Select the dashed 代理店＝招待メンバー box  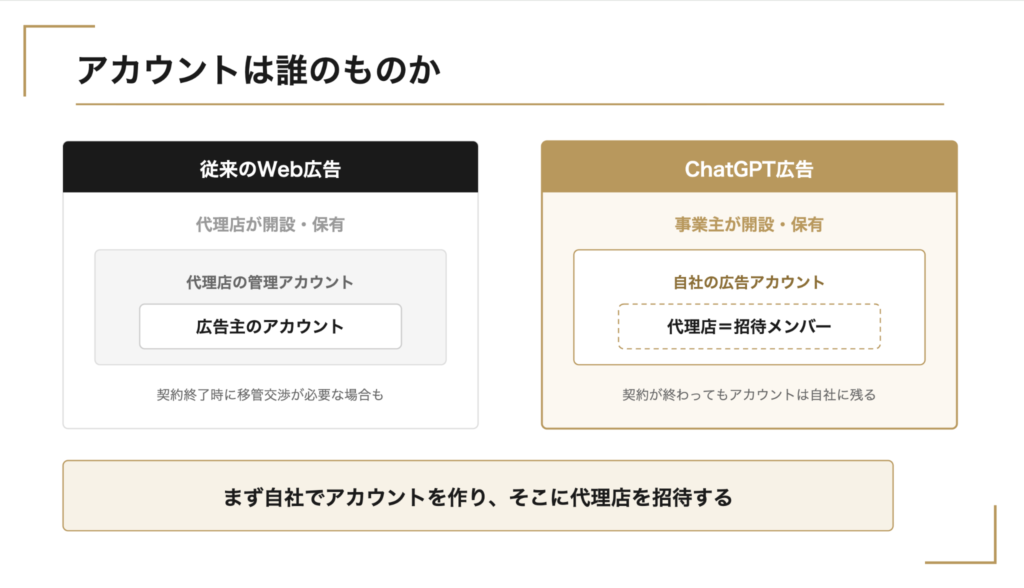point(749,326)
